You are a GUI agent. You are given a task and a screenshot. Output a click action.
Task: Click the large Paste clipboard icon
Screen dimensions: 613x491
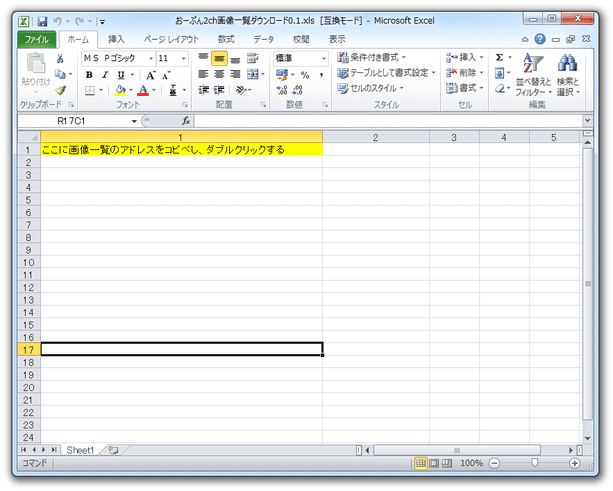pyautogui.click(x=36, y=64)
